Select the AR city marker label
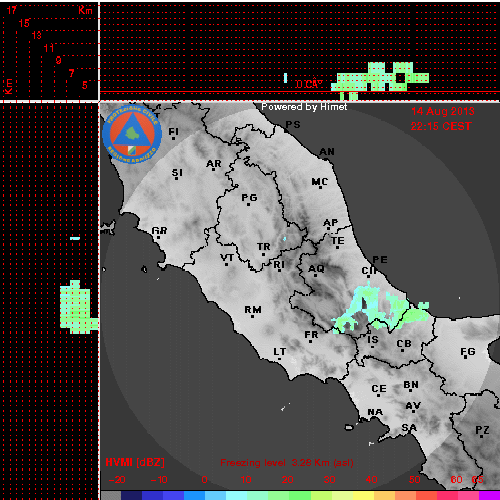Image resolution: width=500 pixels, height=500 pixels. pos(214,164)
